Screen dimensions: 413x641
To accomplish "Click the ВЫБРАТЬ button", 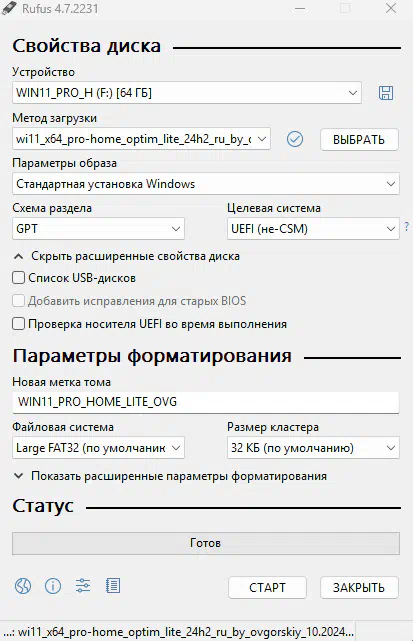I will (359, 140).
